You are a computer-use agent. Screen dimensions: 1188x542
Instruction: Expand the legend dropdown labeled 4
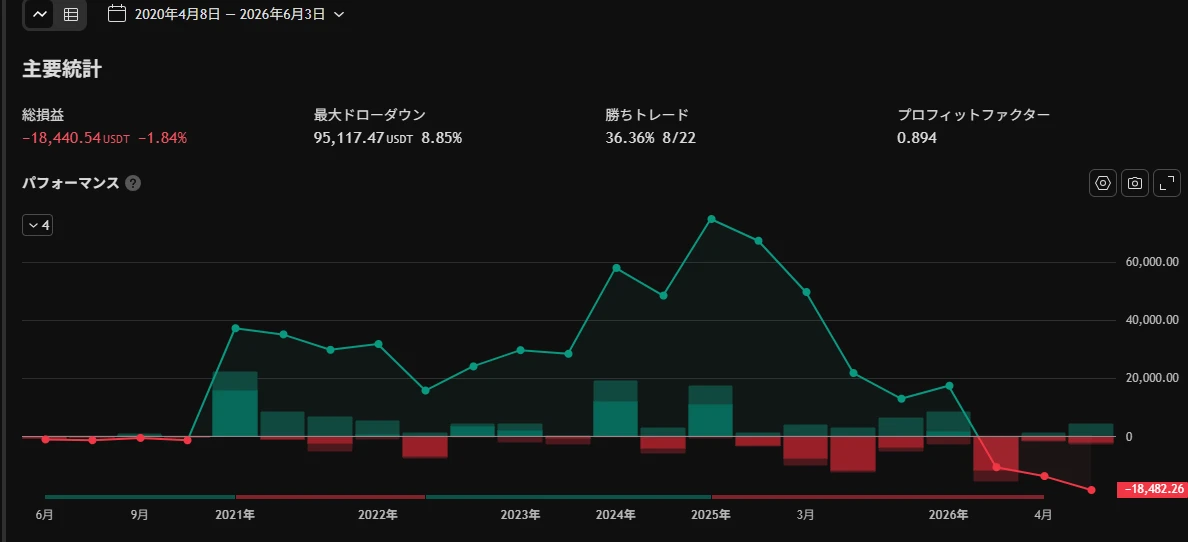pos(38,225)
